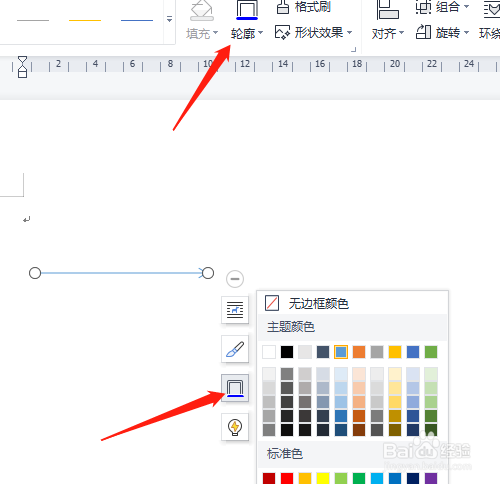
Task: Apply the gray line style preset
Action: [x=33, y=20]
